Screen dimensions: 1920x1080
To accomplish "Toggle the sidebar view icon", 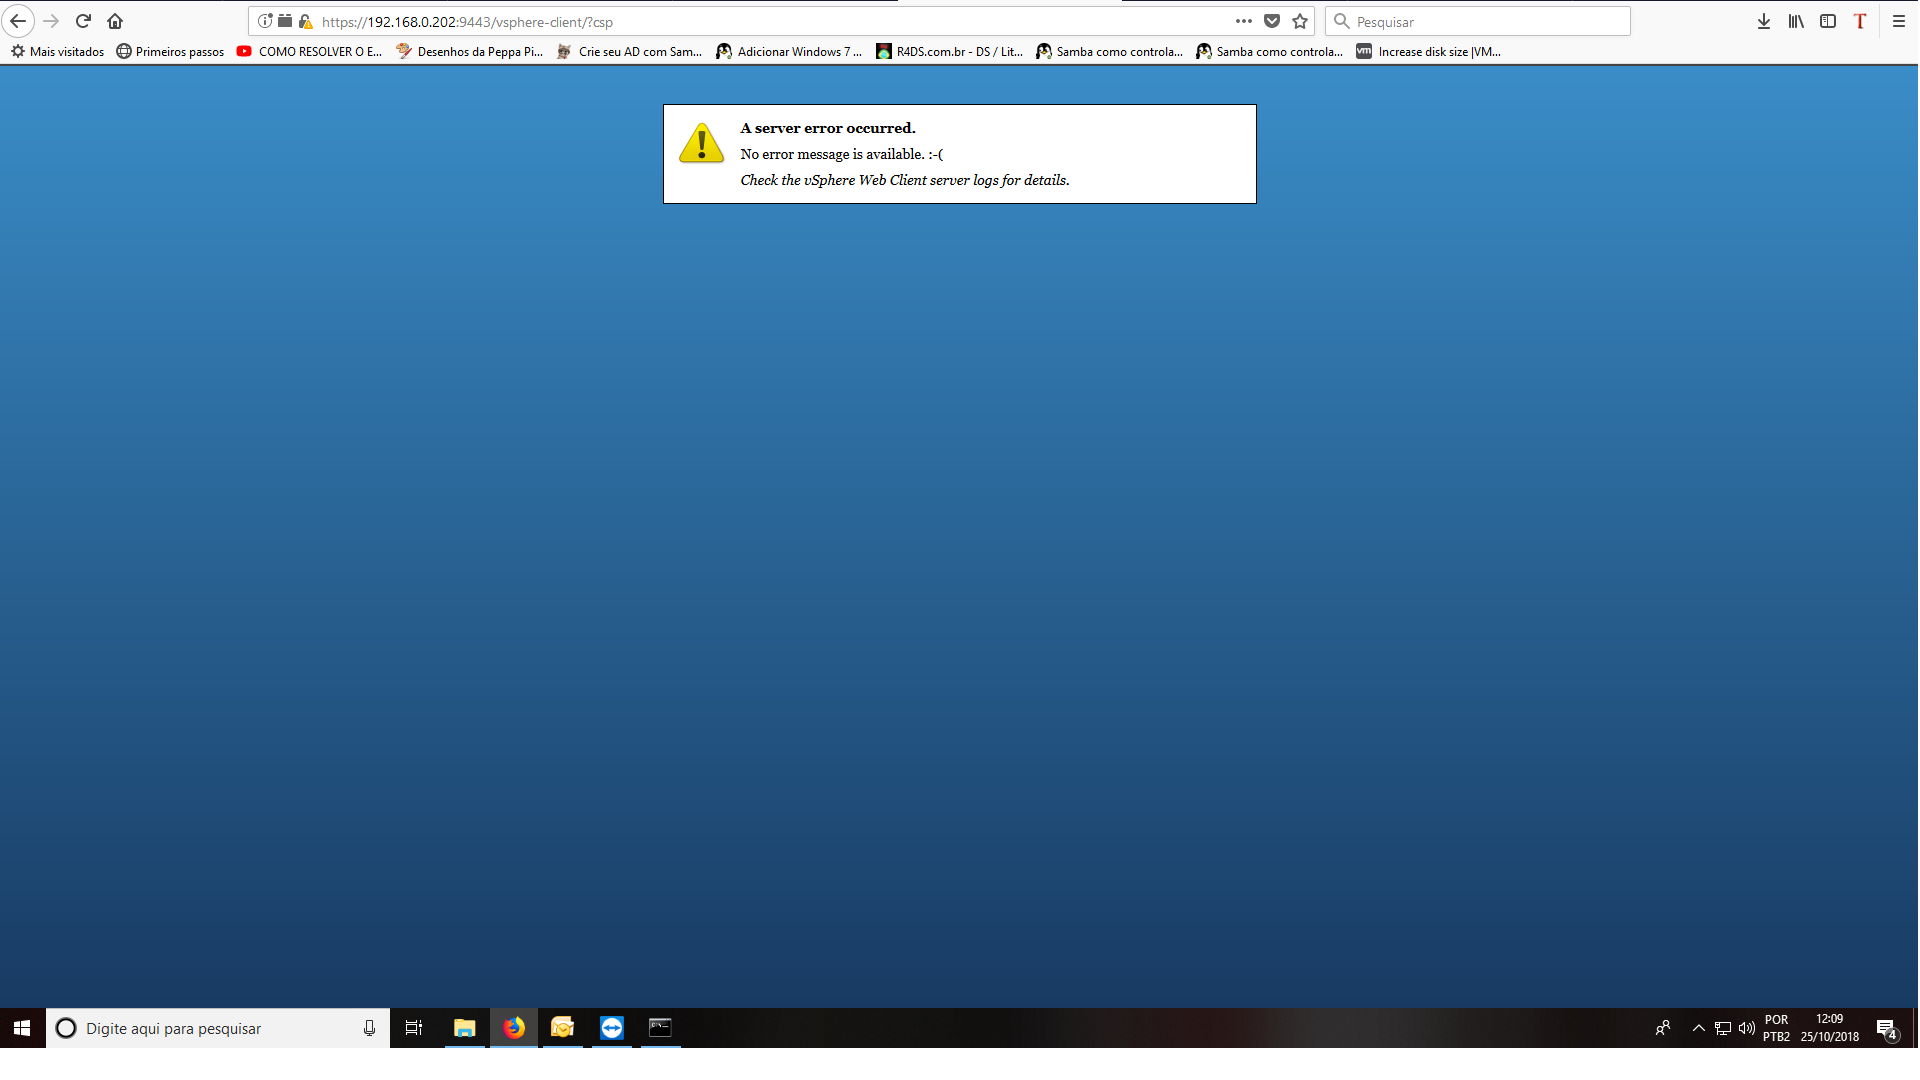I will point(1828,21).
